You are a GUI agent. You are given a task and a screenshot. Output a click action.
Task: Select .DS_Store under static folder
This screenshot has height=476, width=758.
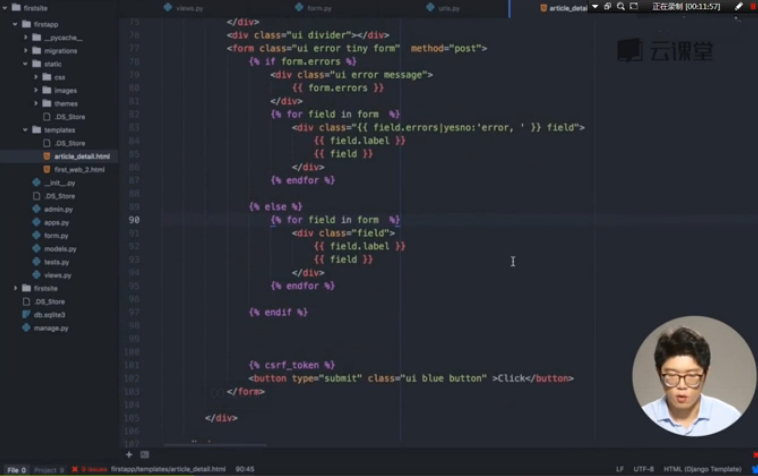click(x=70, y=116)
